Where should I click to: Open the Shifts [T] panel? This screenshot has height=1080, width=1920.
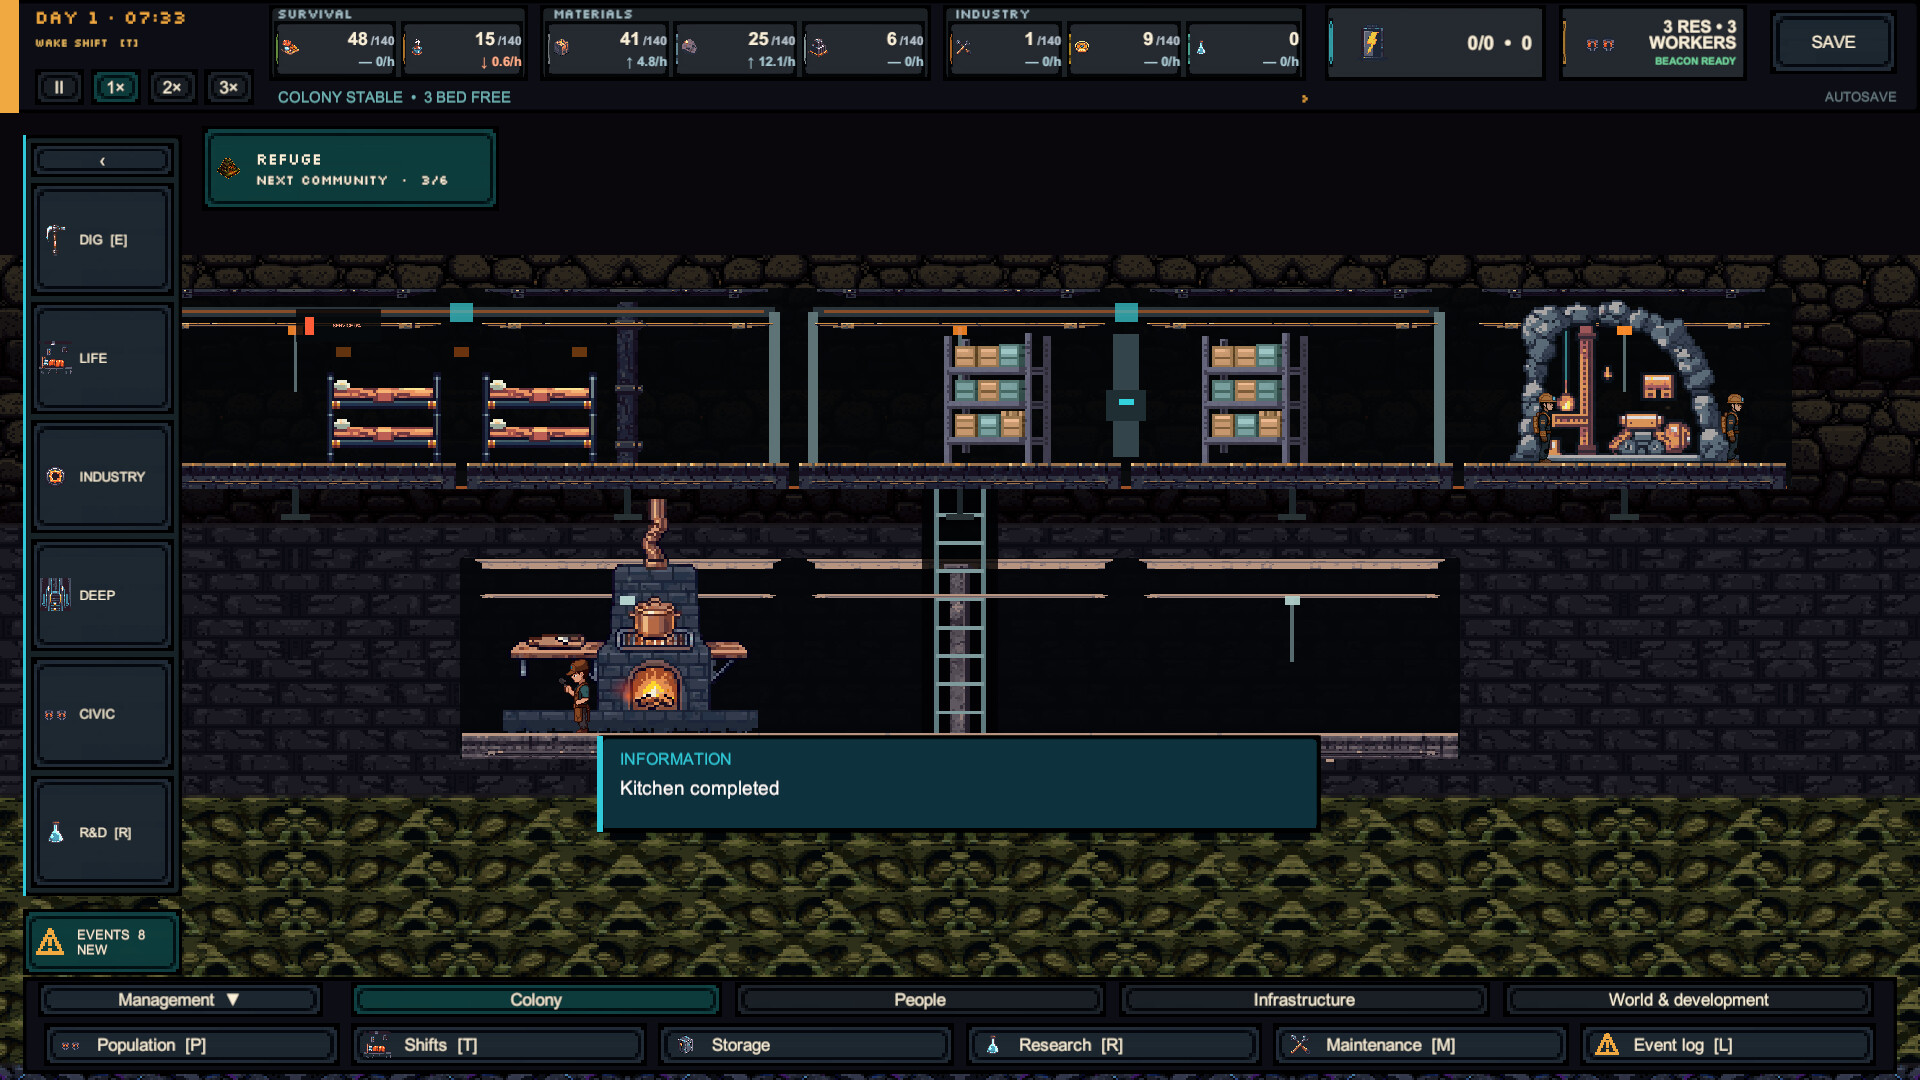499,1045
